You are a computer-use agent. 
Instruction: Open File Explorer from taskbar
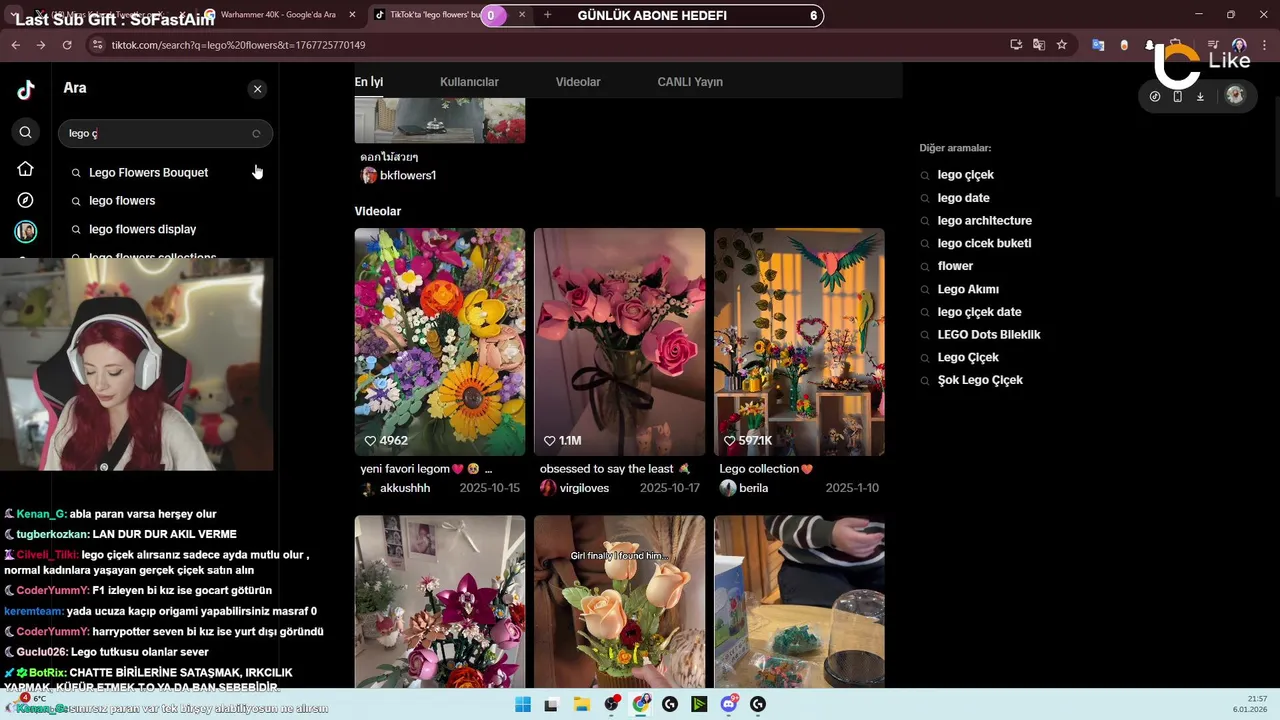point(581,705)
